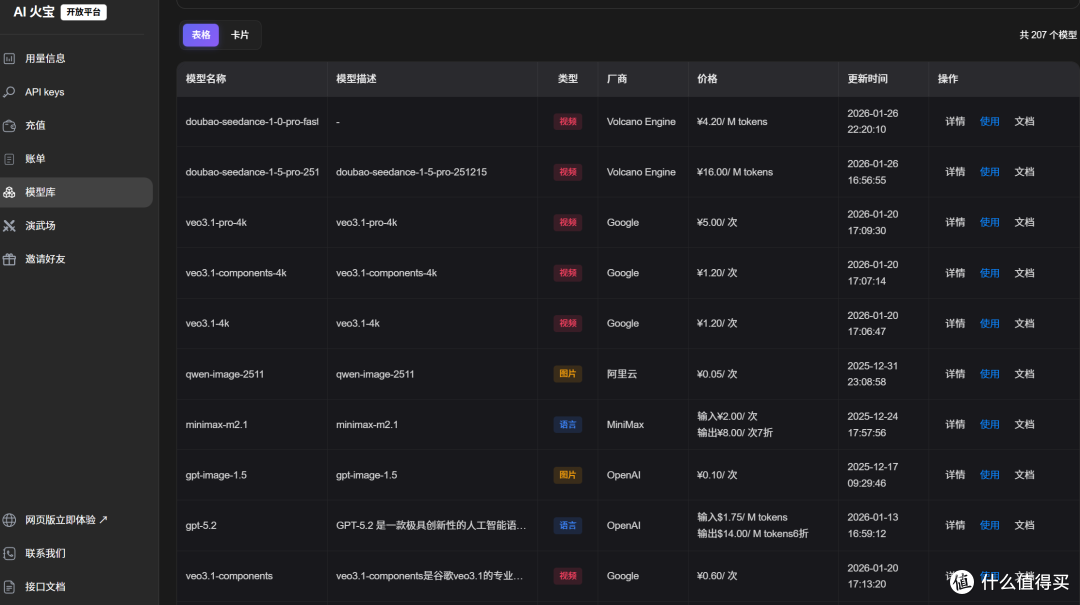This screenshot has width=1080, height=605.
Task: Open the 邀请好友 gift icon
Action: pyautogui.click(x=9, y=259)
